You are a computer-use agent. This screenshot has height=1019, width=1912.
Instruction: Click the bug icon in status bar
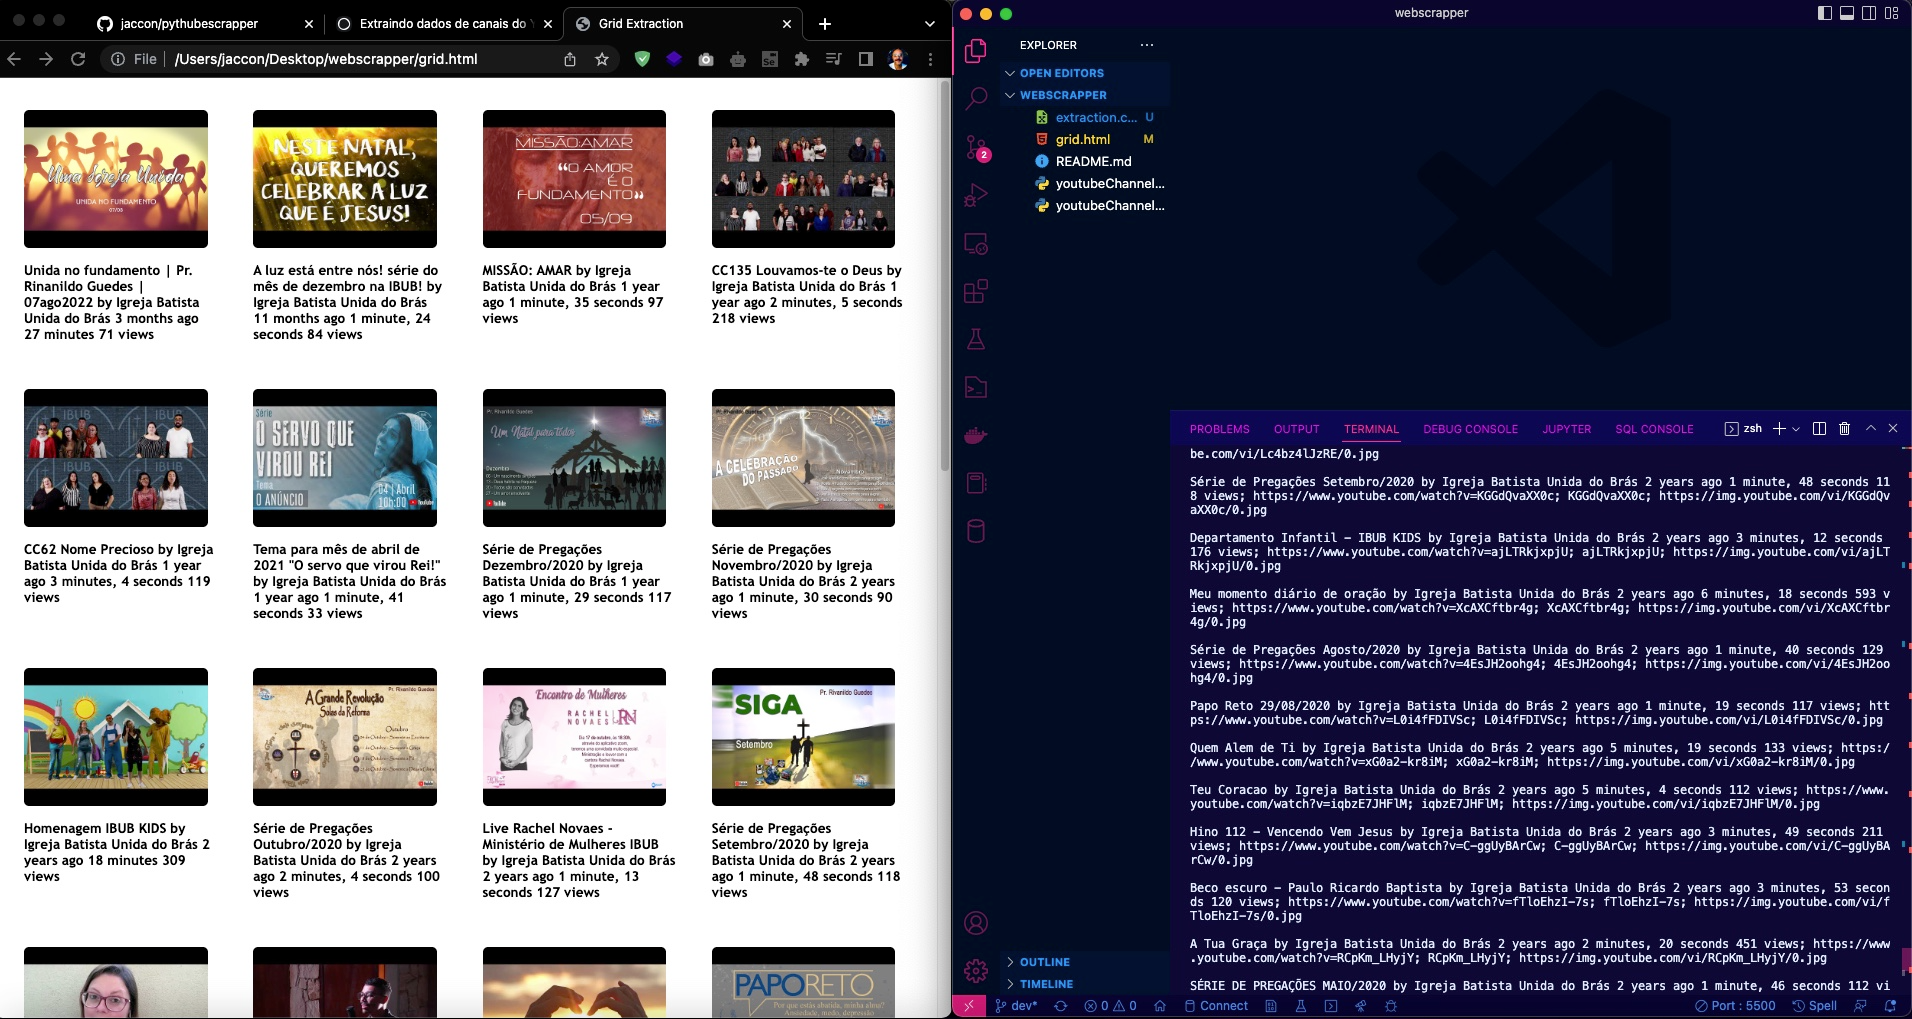tap(1391, 1006)
